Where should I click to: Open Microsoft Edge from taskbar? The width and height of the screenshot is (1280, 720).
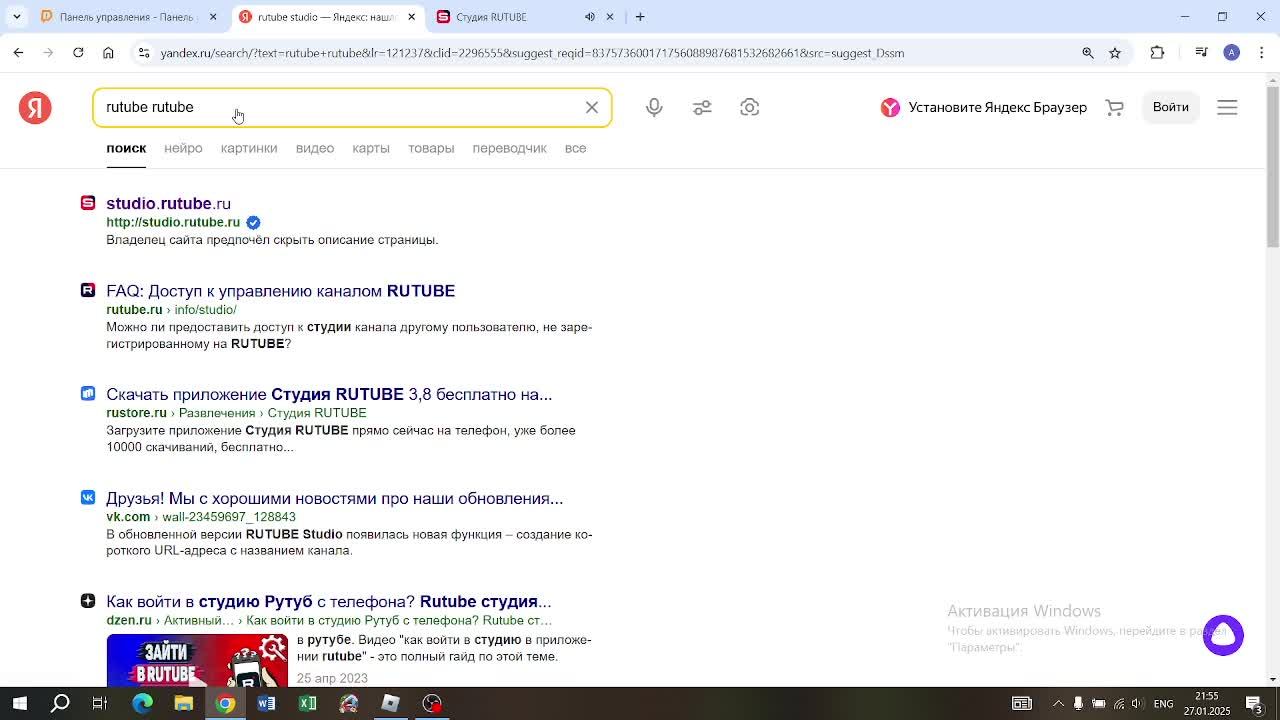tap(142, 703)
